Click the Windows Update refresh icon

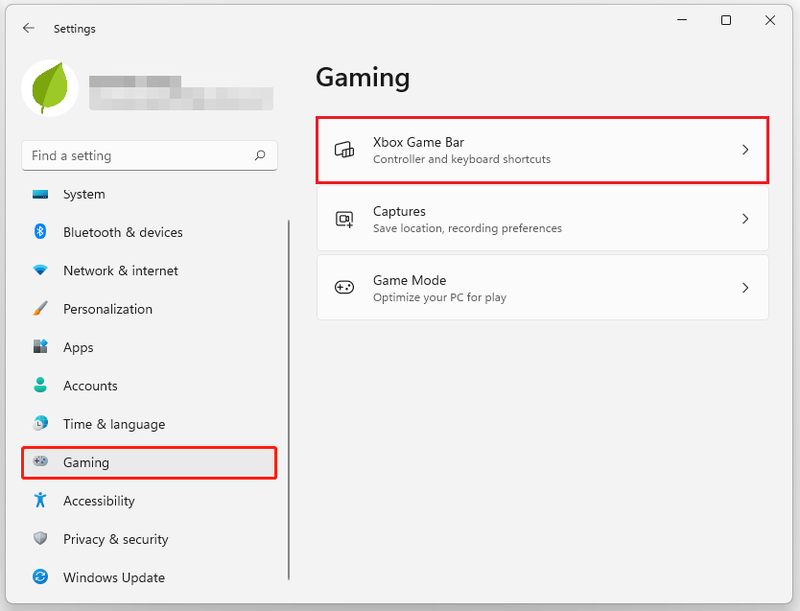click(x=40, y=577)
